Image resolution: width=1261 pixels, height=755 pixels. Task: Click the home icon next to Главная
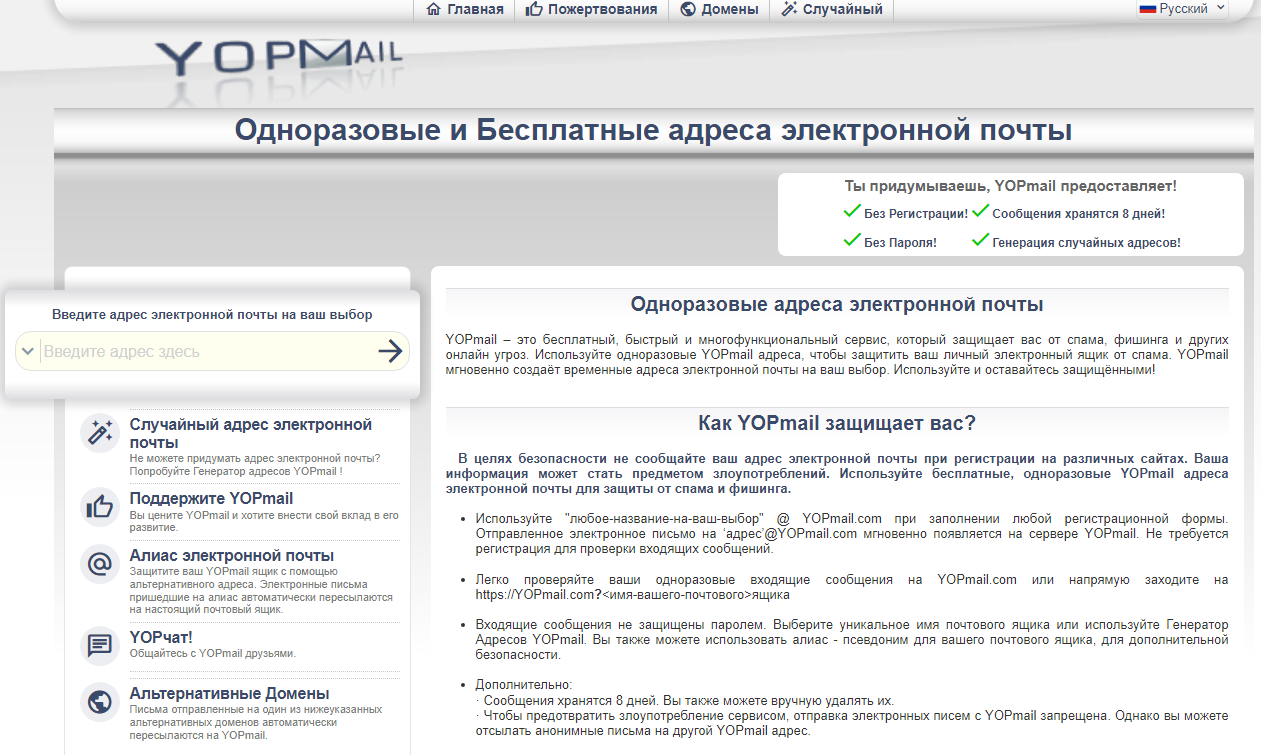coord(433,9)
